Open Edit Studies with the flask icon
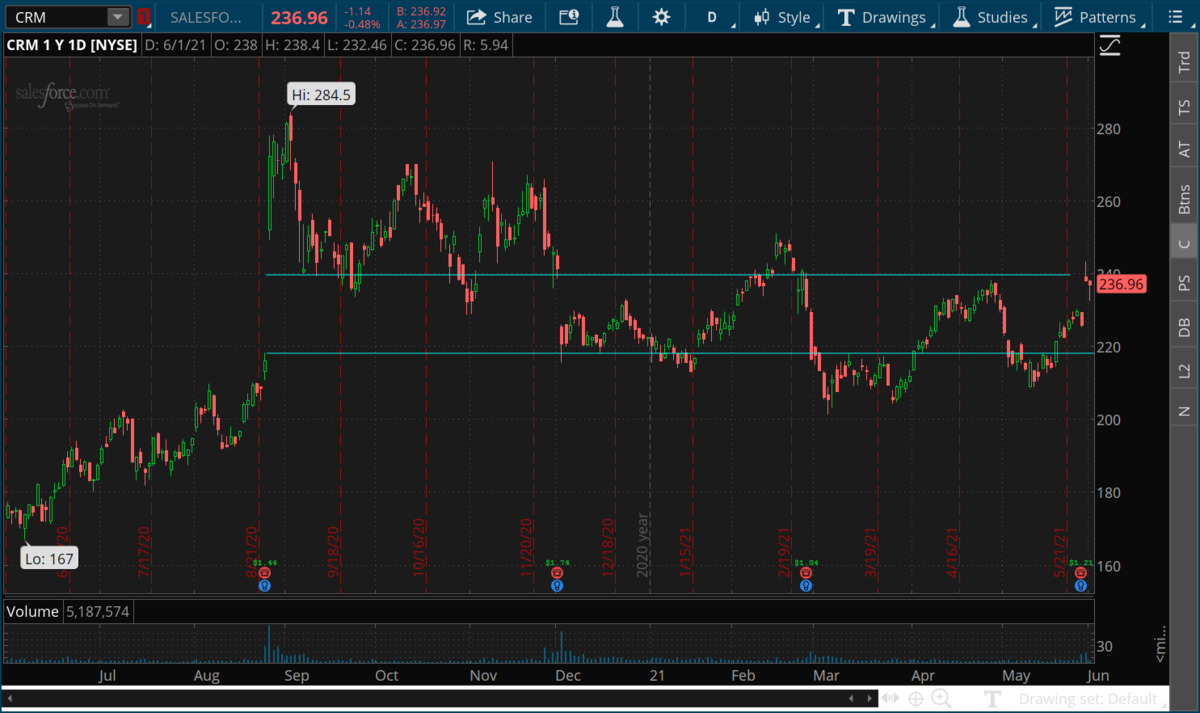Image resolution: width=1200 pixels, height=713 pixels. [614, 17]
